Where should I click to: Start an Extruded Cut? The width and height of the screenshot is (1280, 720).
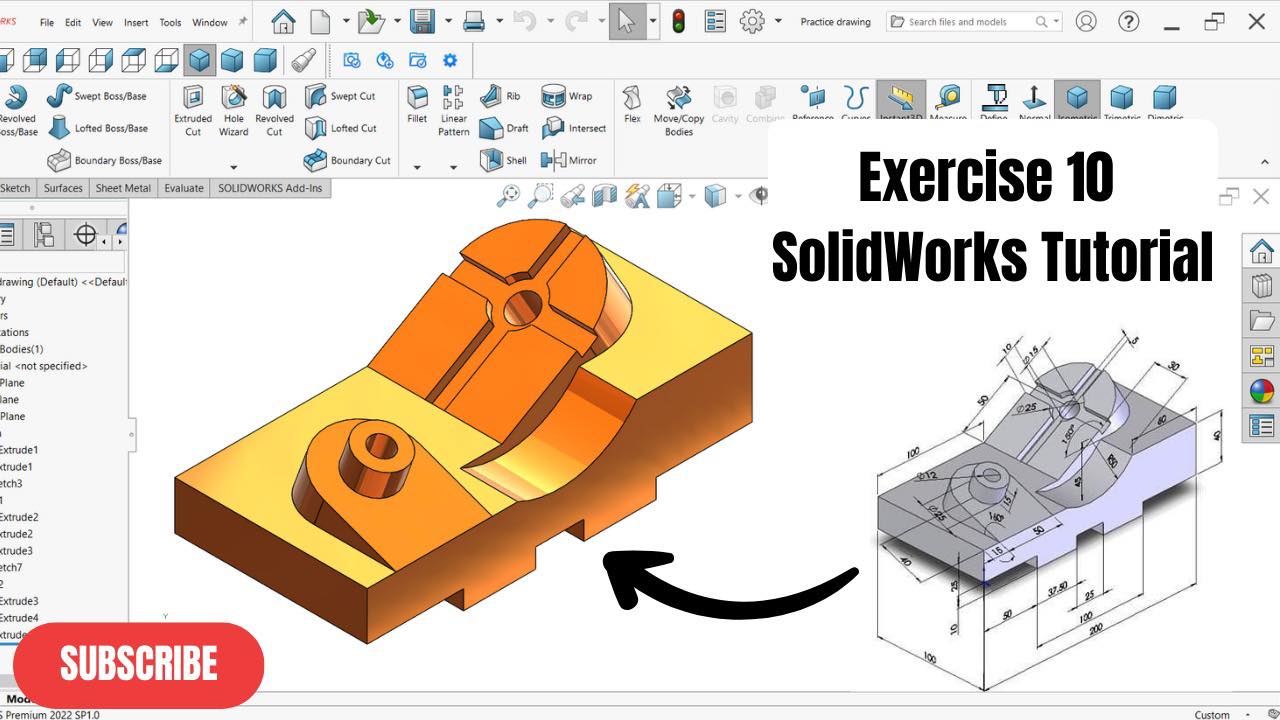point(193,111)
